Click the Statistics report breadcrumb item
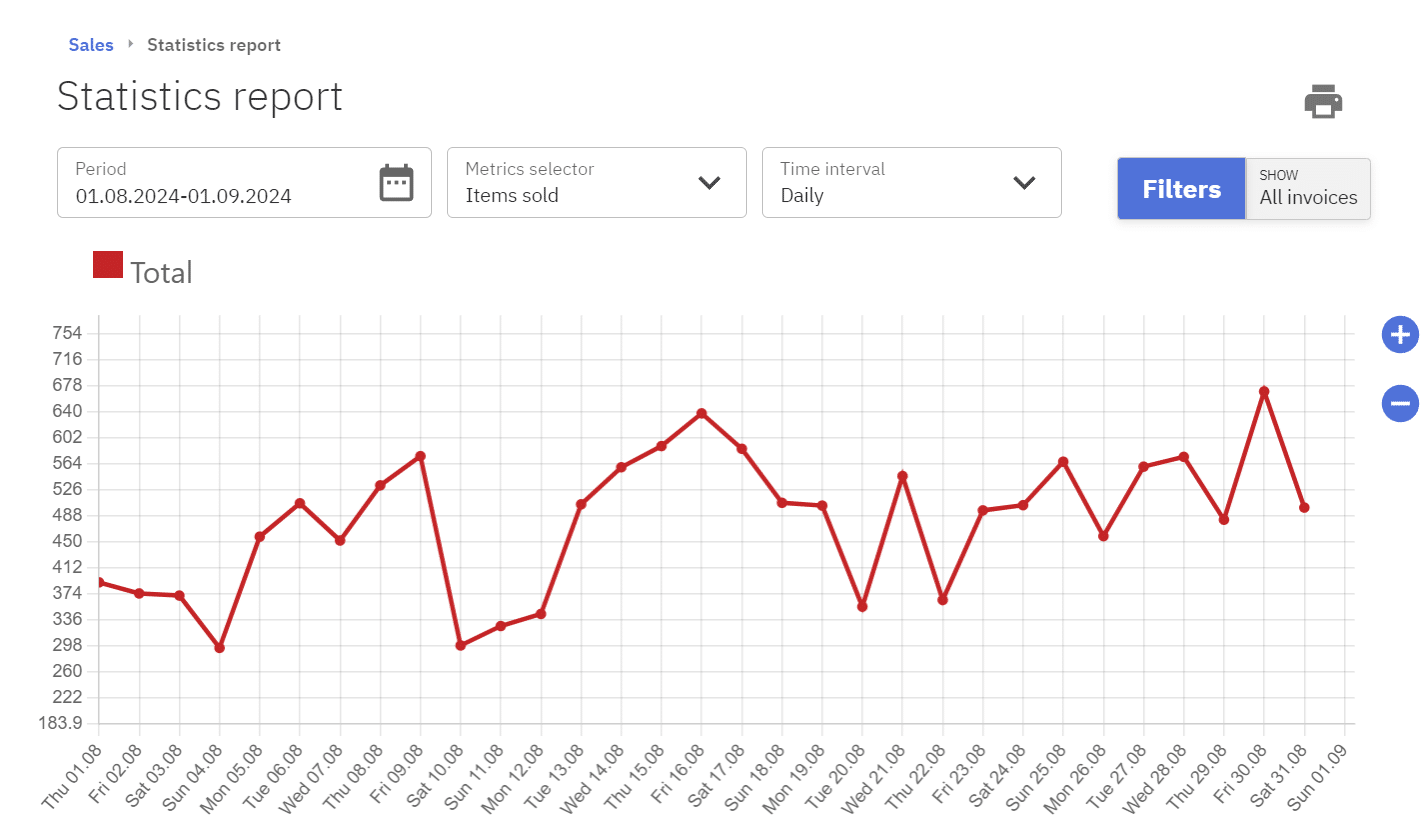 [214, 45]
